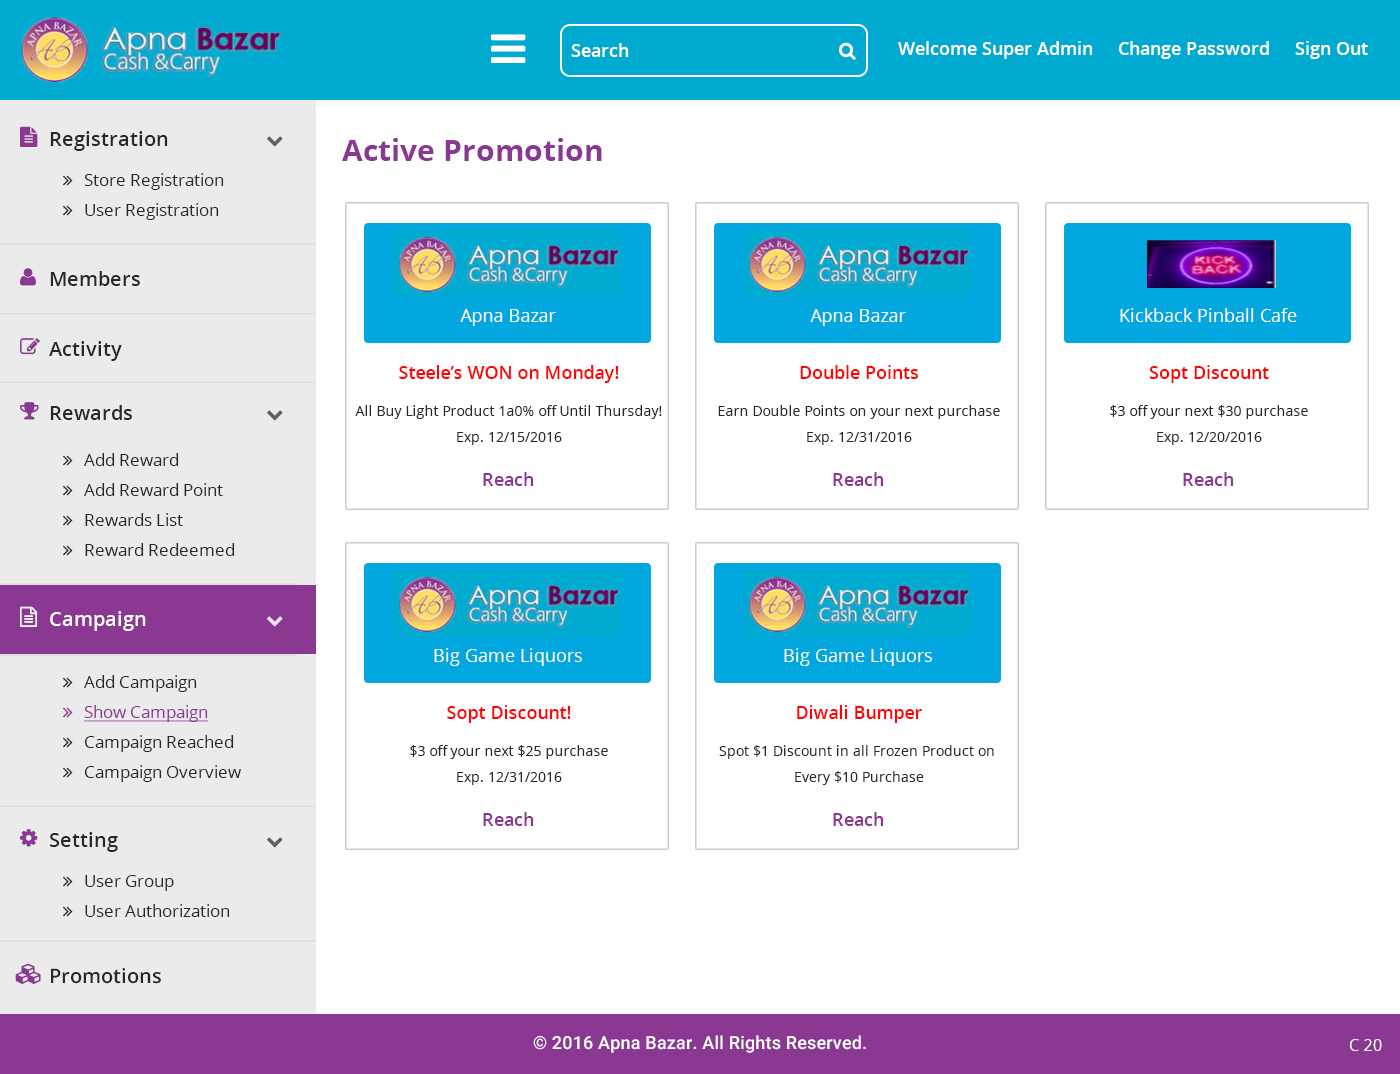
Task: Open Show Campaign in sidebar
Action: [x=146, y=712]
